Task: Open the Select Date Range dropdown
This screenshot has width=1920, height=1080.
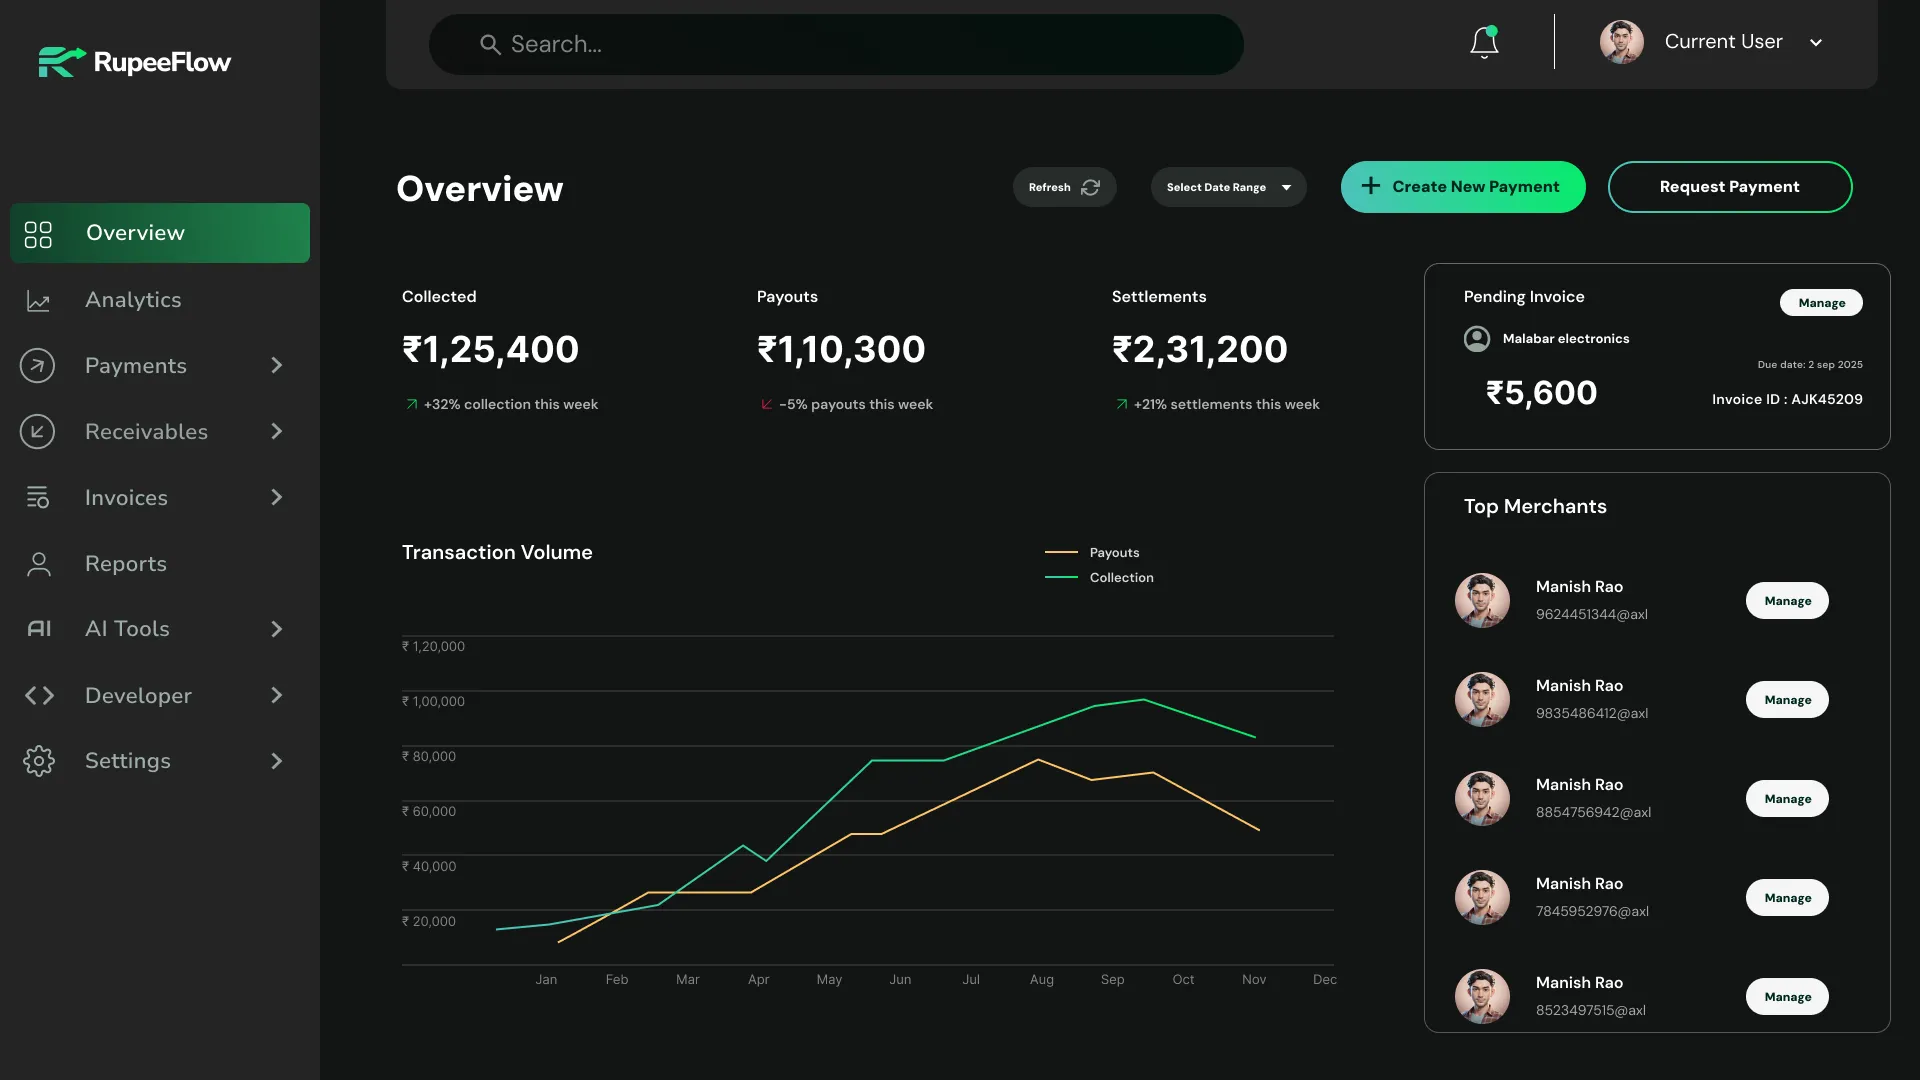Action: coord(1228,187)
